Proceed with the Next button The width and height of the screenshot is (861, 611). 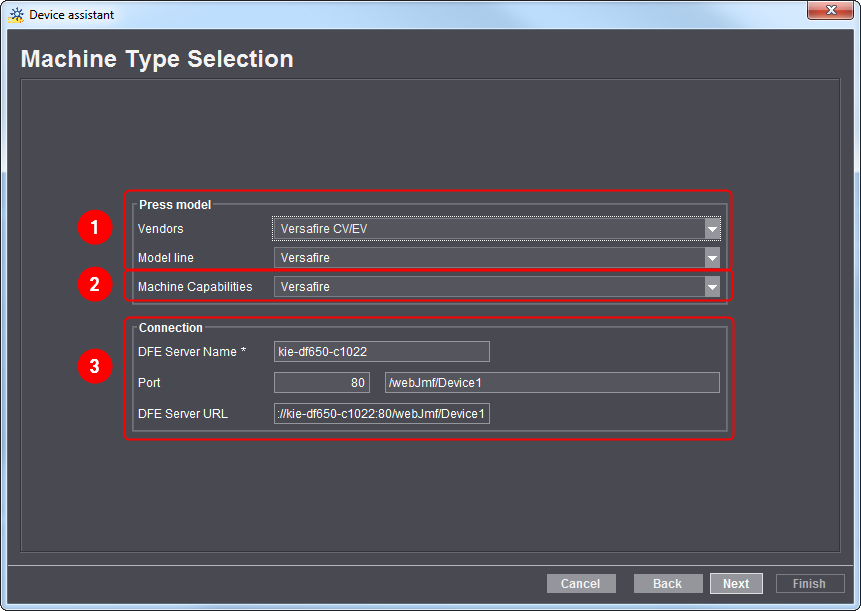click(x=736, y=584)
